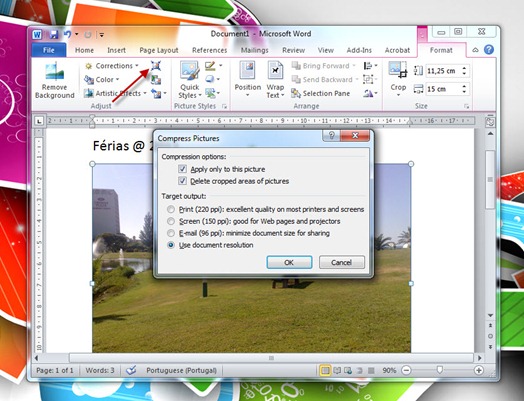The image size is (524, 401).
Task: Click the zoom slider handle in status bar
Action: point(440,370)
